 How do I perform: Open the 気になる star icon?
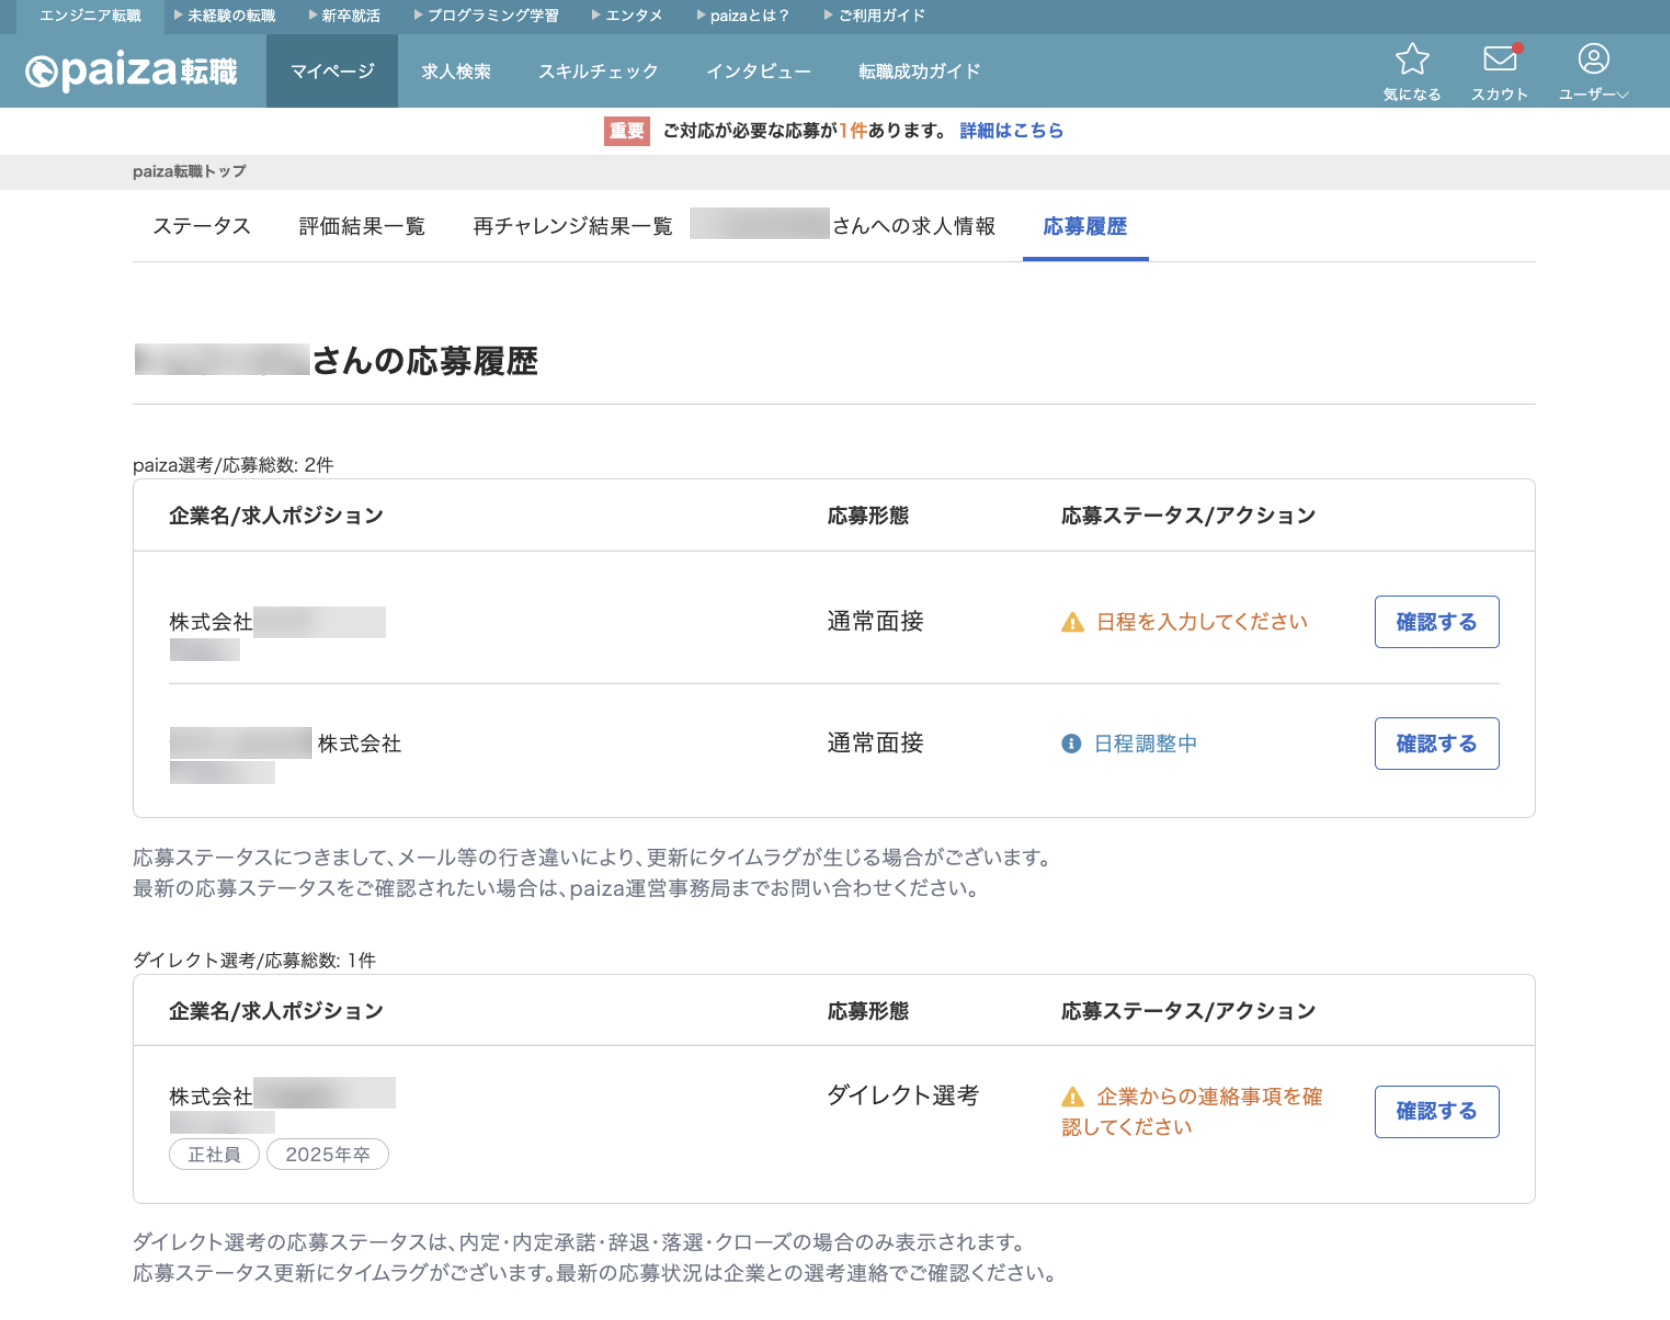[x=1411, y=71]
